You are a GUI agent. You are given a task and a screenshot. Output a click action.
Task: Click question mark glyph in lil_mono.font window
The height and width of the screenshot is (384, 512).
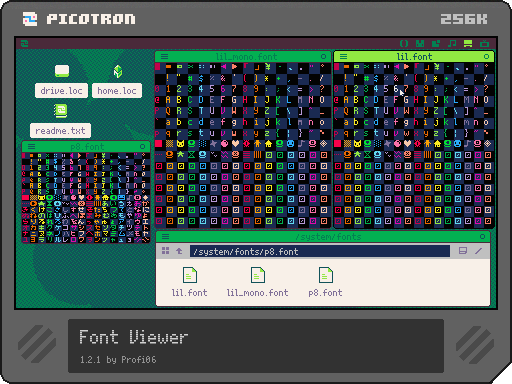click(x=322, y=89)
